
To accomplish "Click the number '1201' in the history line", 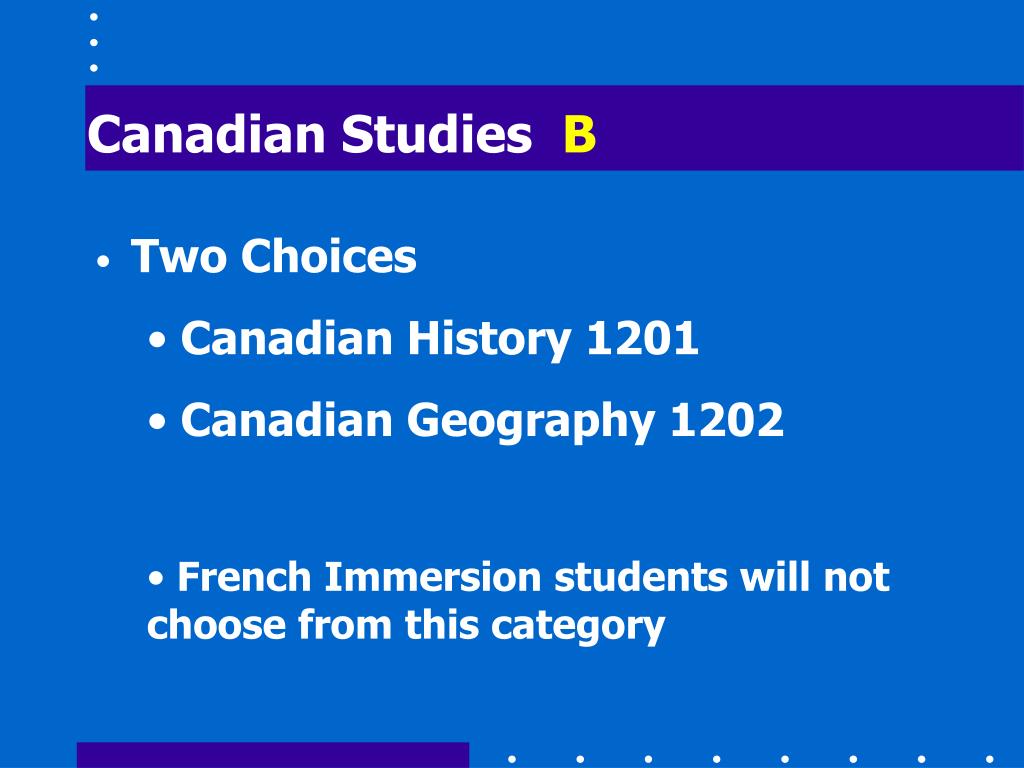I will (643, 339).
